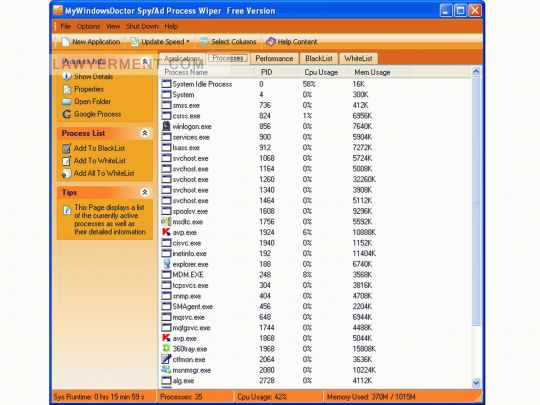Click the Add All To WhiteList link
Image resolution: width=540 pixels, height=405 pixels.
point(104,174)
